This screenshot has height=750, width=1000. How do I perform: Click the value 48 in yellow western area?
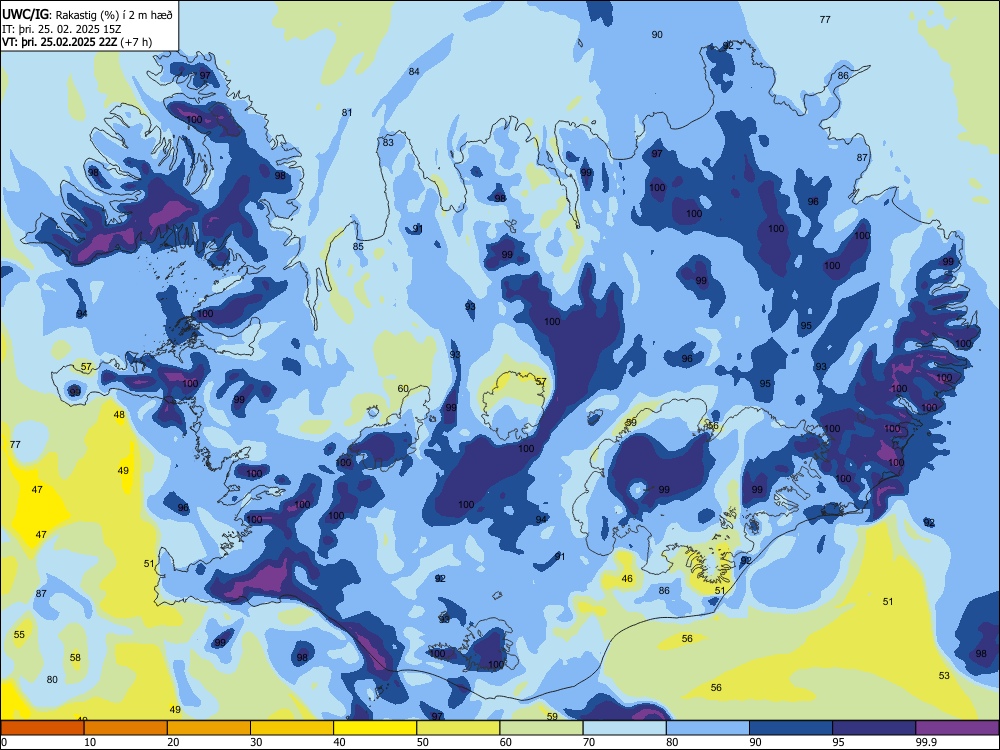(119, 415)
